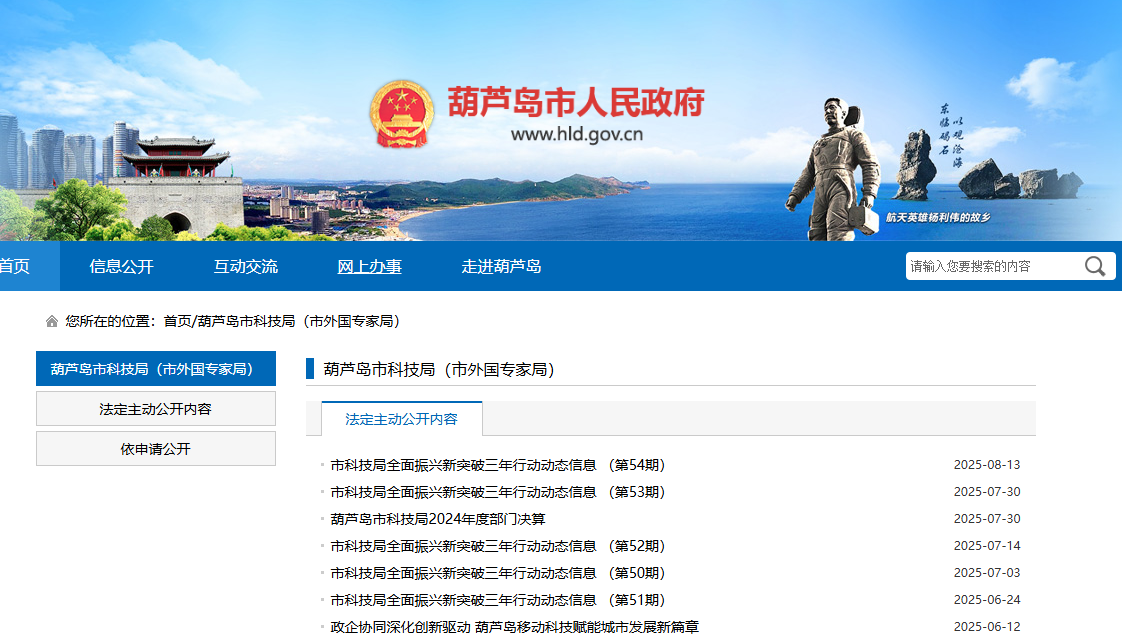Screen dimensions: 1122x637
Task: Open the 第54期 动态信息 article
Action: 497,465
